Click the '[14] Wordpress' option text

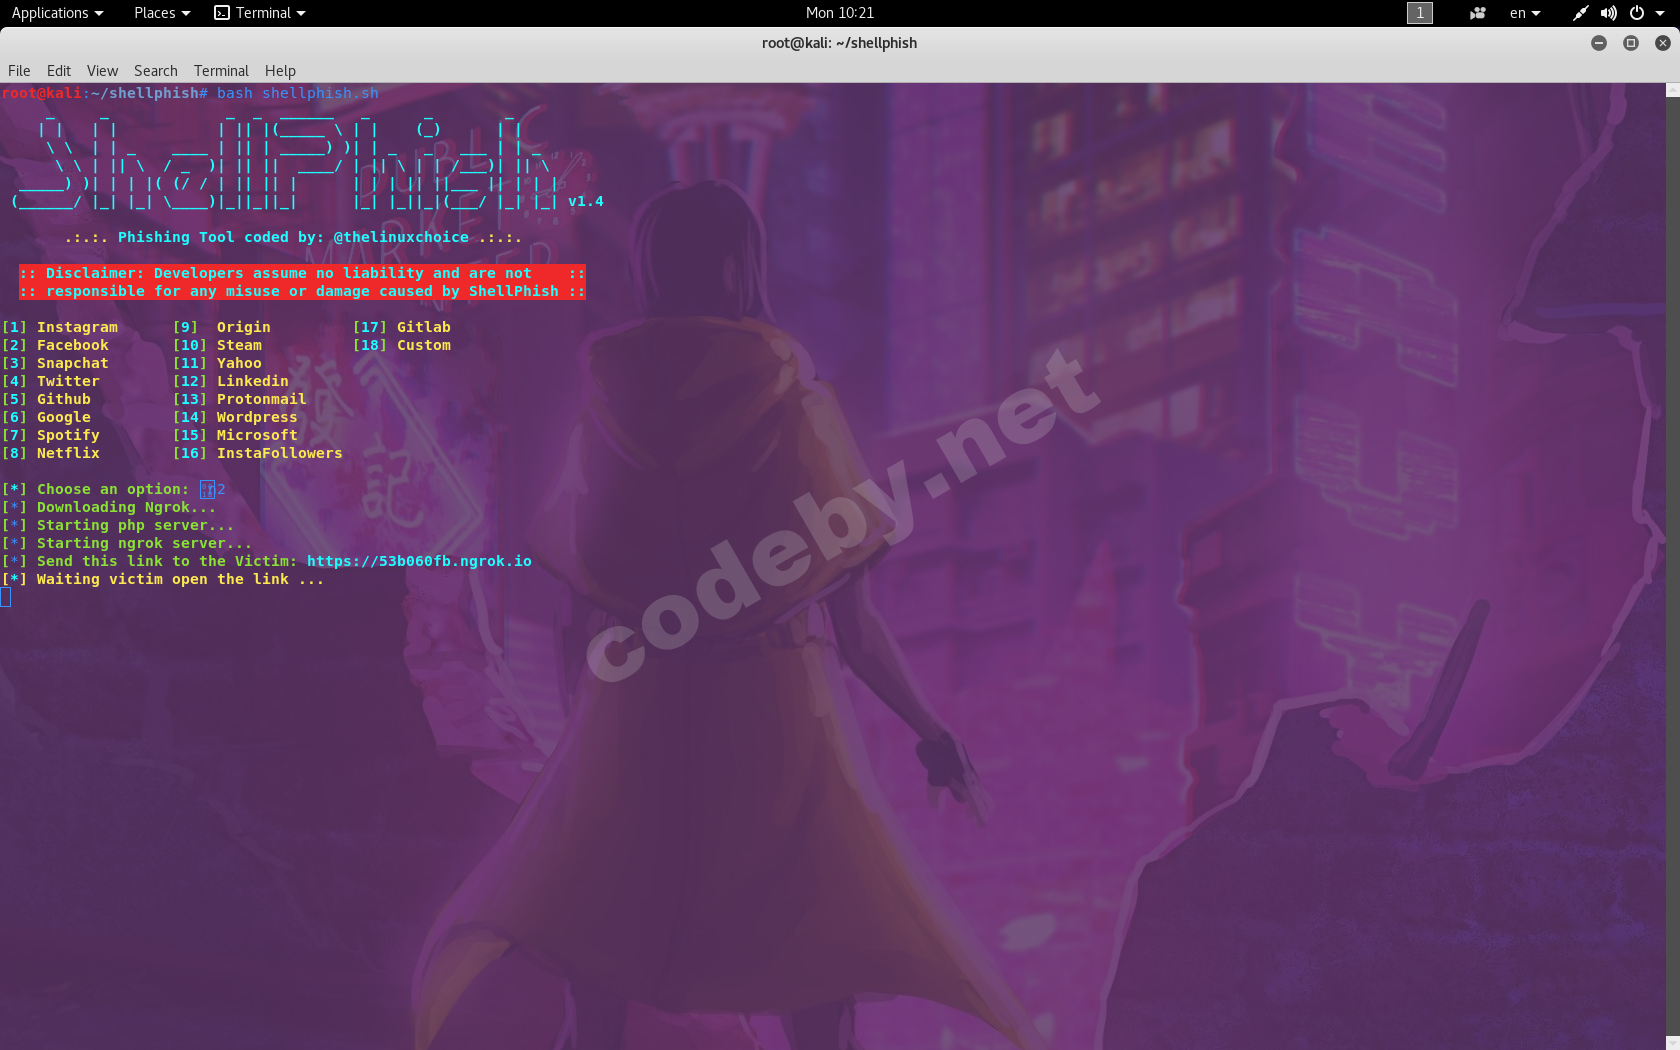pyautogui.click(x=235, y=417)
